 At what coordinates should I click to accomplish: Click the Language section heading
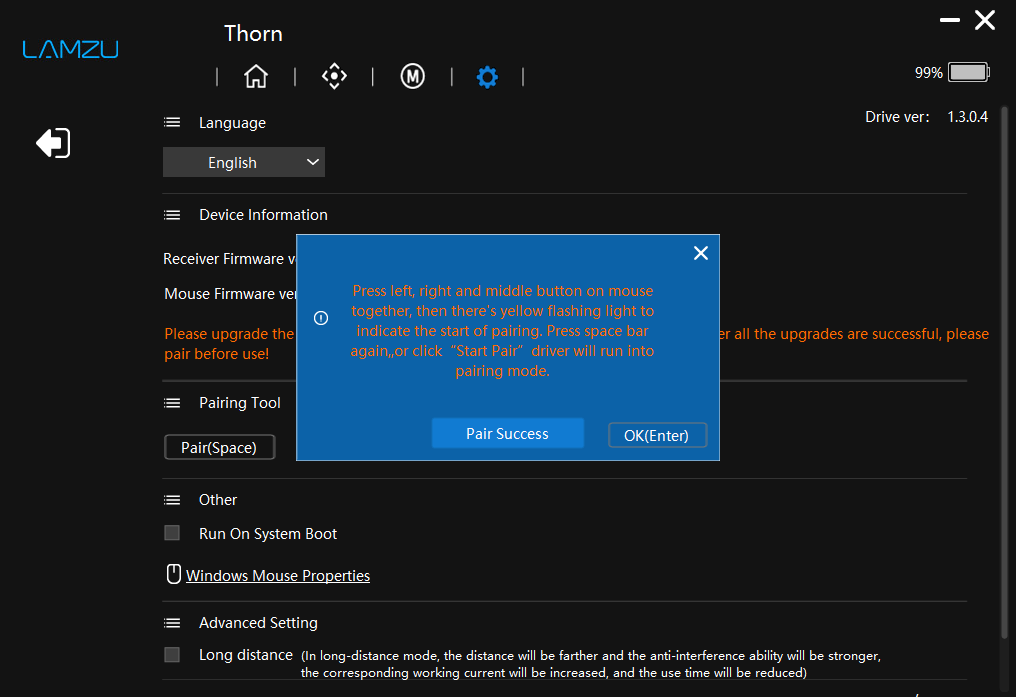[x=232, y=122]
